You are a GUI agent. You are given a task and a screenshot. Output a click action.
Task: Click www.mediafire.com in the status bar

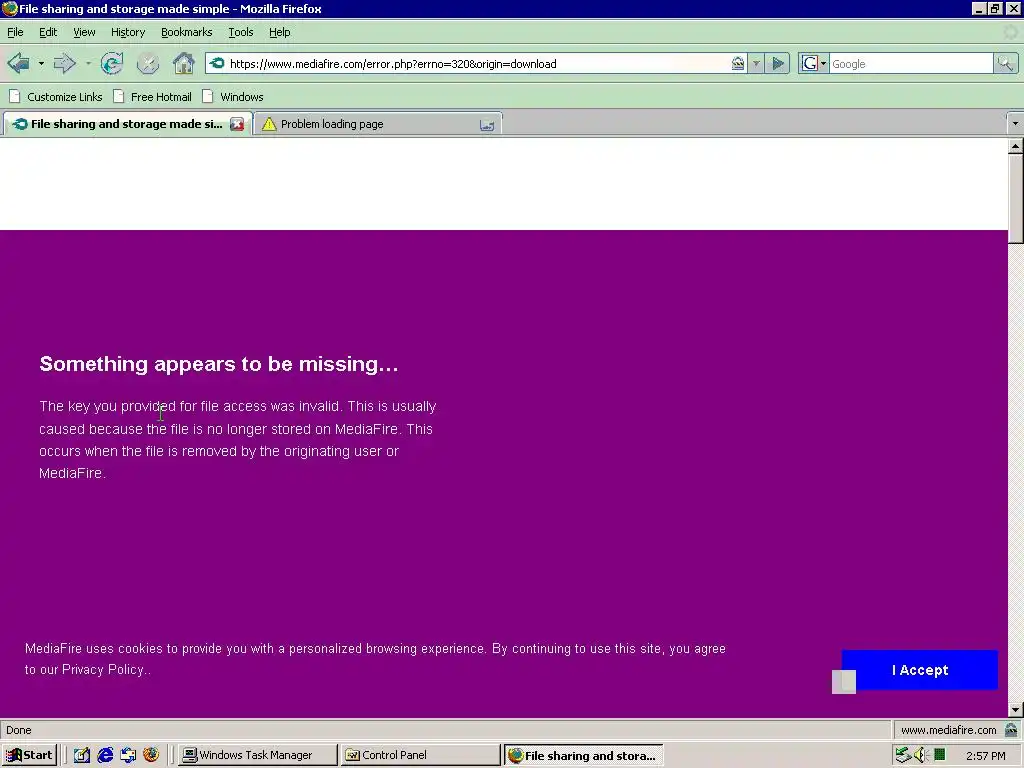[x=948, y=730]
